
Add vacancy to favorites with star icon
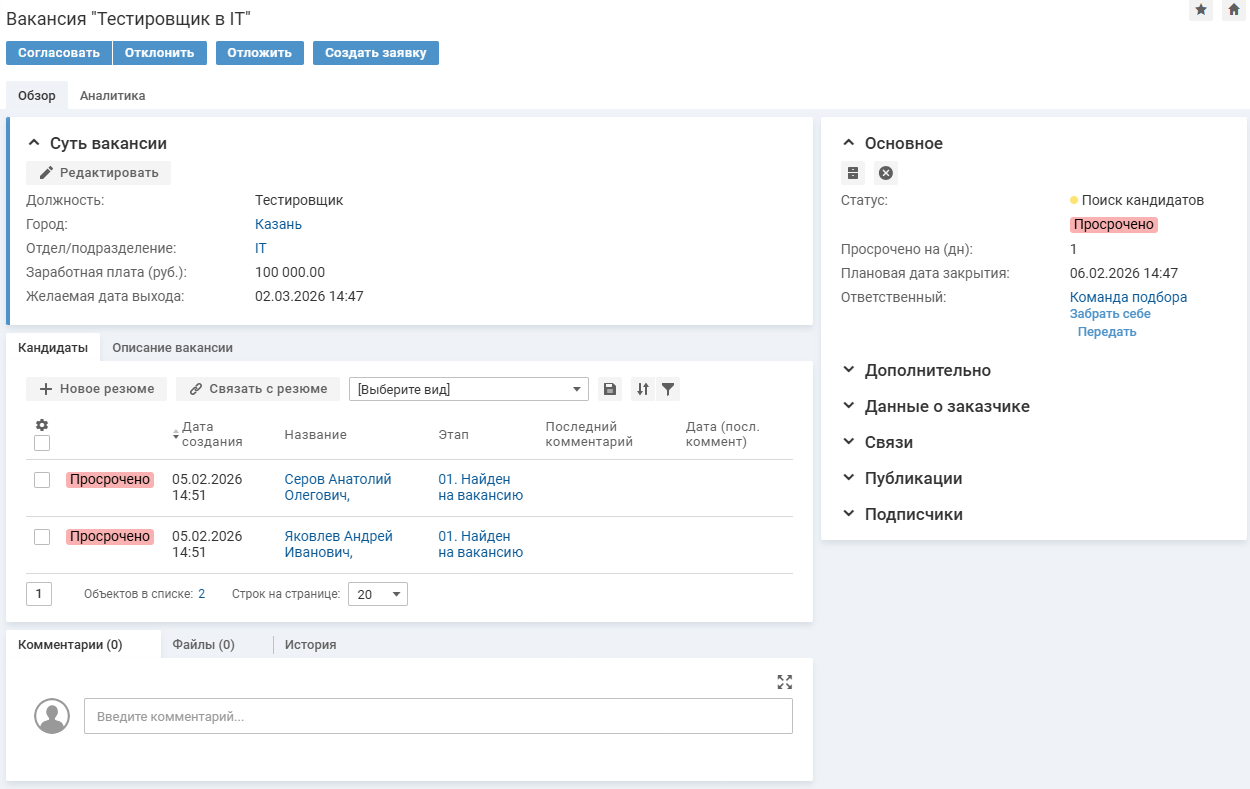click(x=1201, y=10)
